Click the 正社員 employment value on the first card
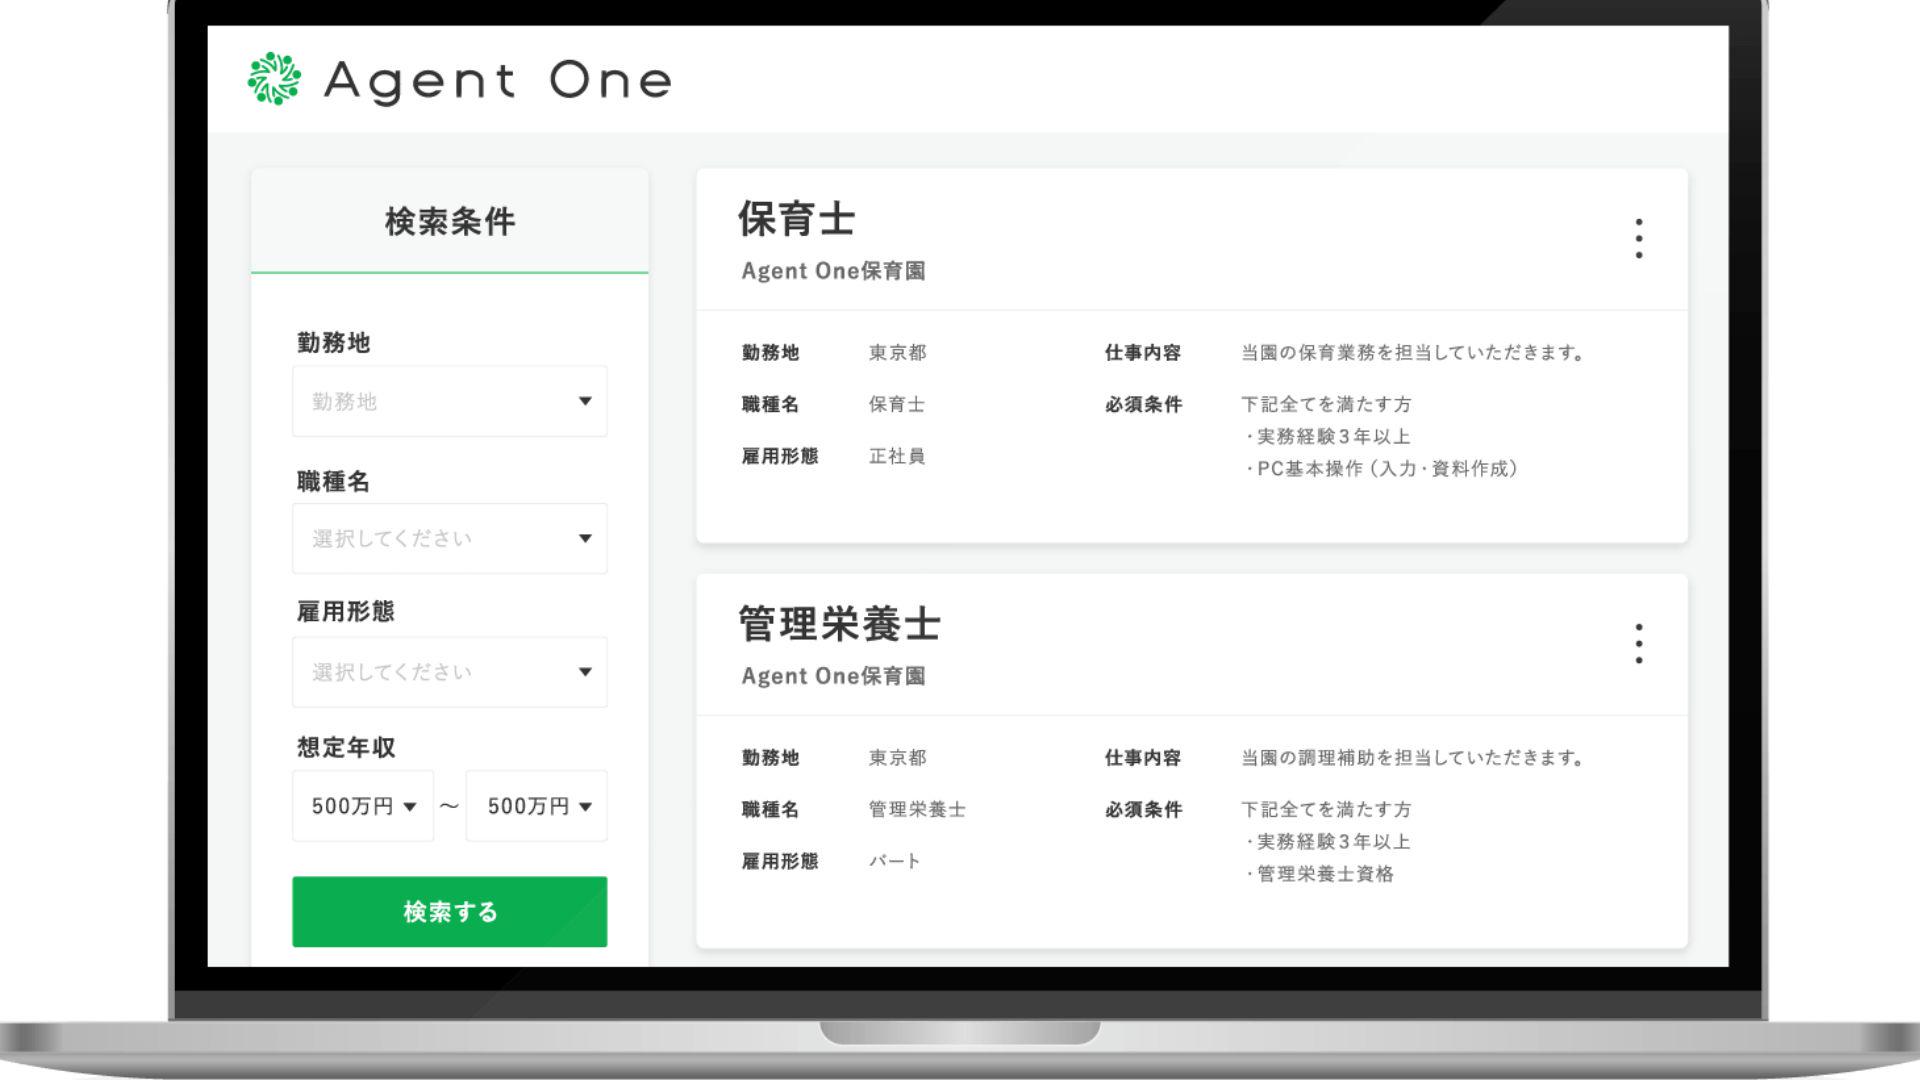Screen dimensions: 1920x1080 896,456
